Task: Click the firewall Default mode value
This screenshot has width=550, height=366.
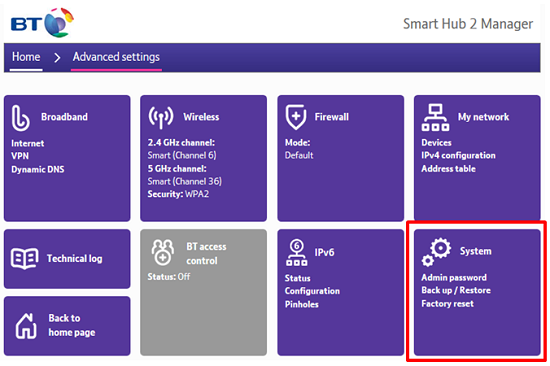Action: point(299,155)
